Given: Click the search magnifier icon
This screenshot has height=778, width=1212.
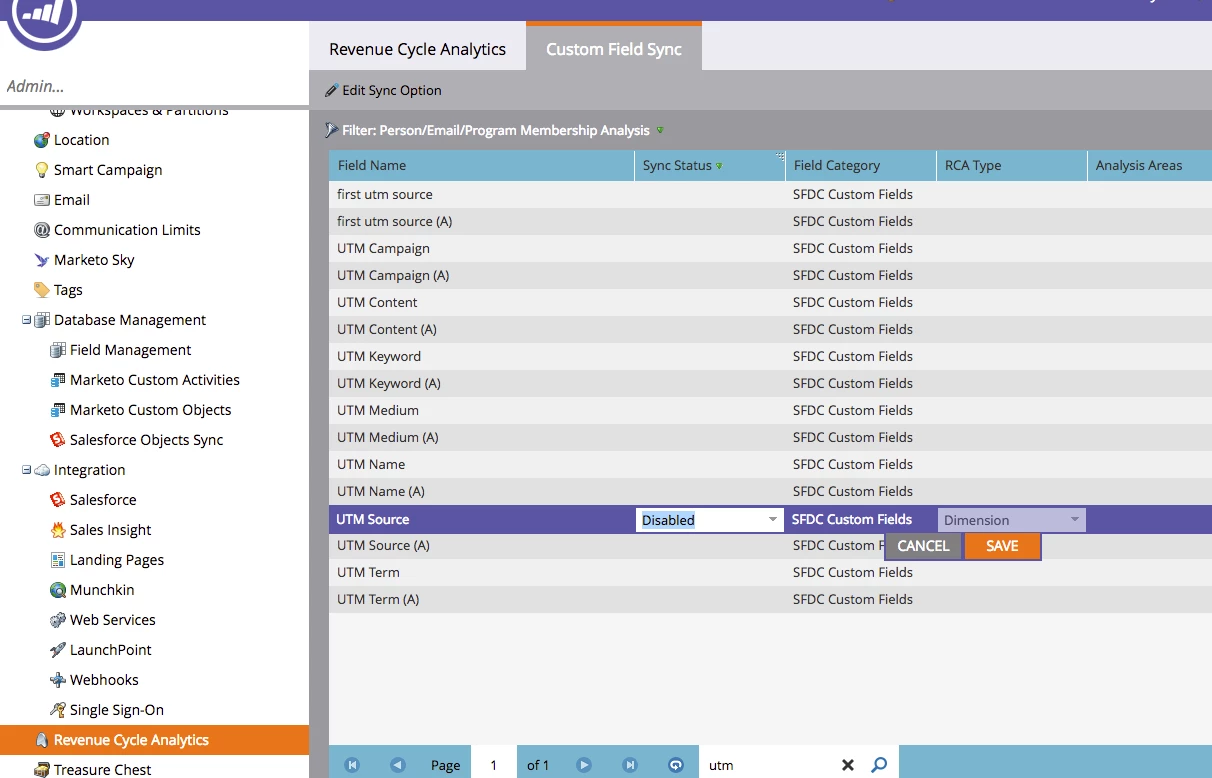Looking at the screenshot, I should pyautogui.click(x=879, y=765).
